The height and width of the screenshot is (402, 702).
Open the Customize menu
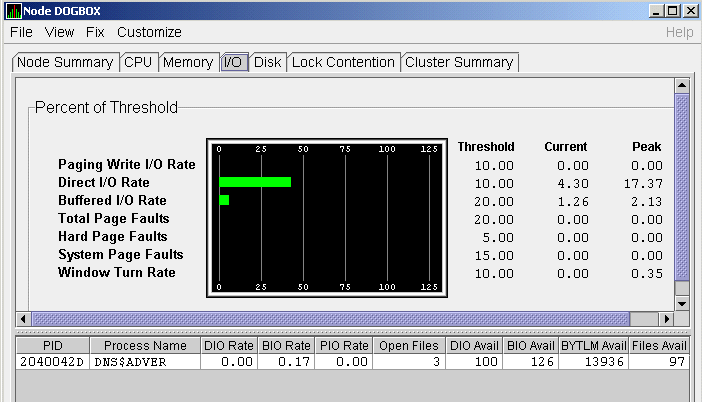point(149,32)
